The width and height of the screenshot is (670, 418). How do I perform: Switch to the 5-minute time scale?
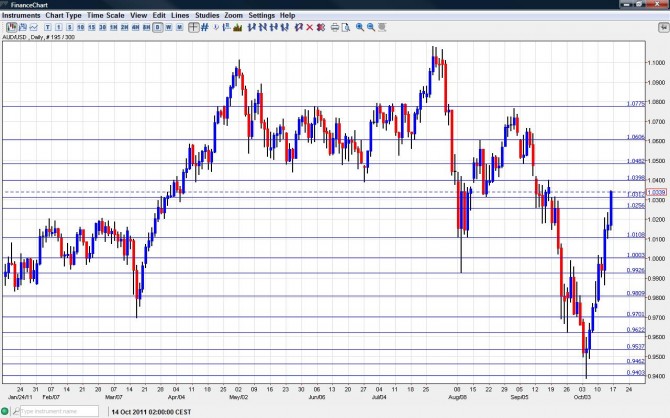point(70,27)
